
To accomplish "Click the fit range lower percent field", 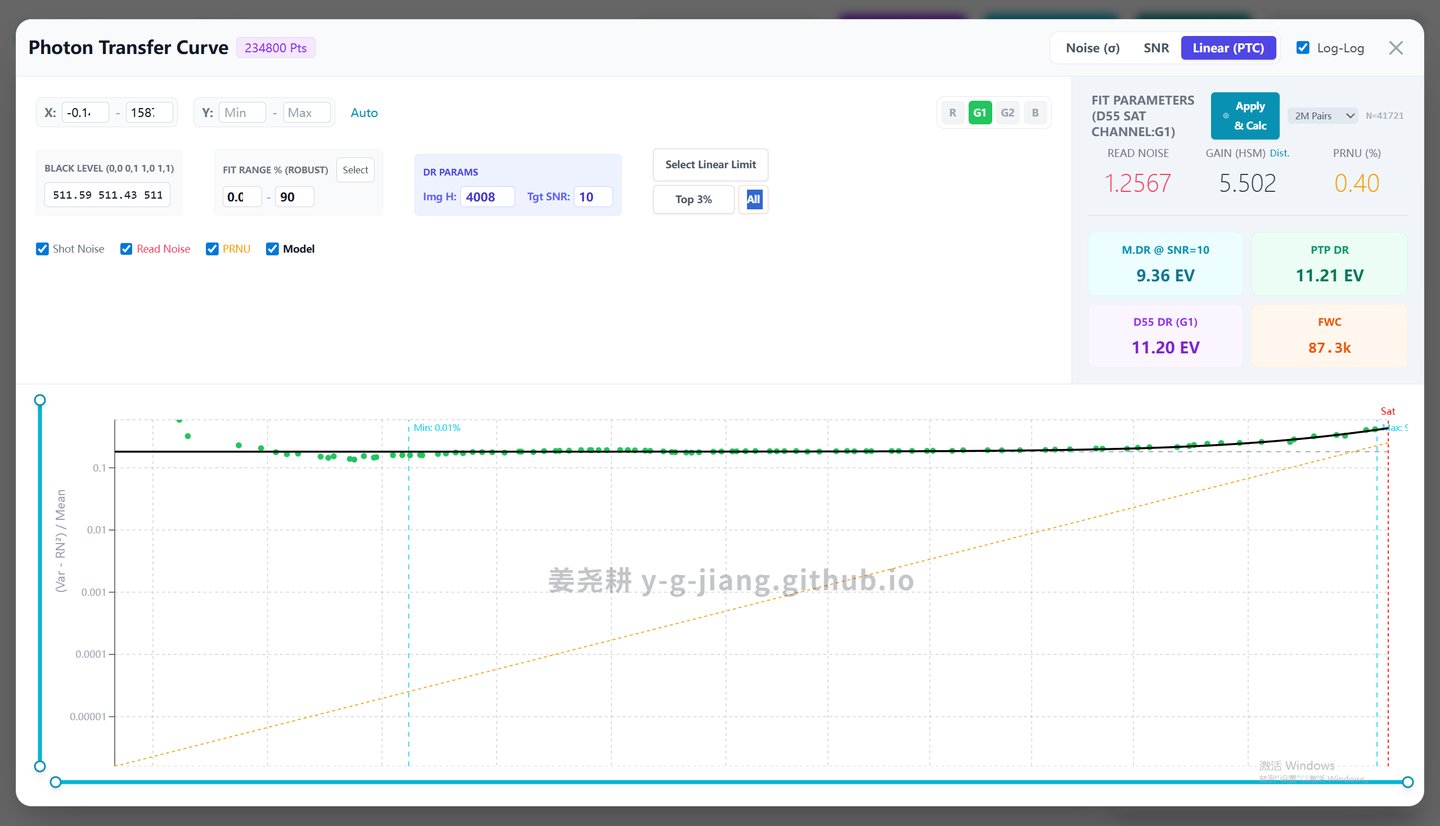I will [x=242, y=197].
